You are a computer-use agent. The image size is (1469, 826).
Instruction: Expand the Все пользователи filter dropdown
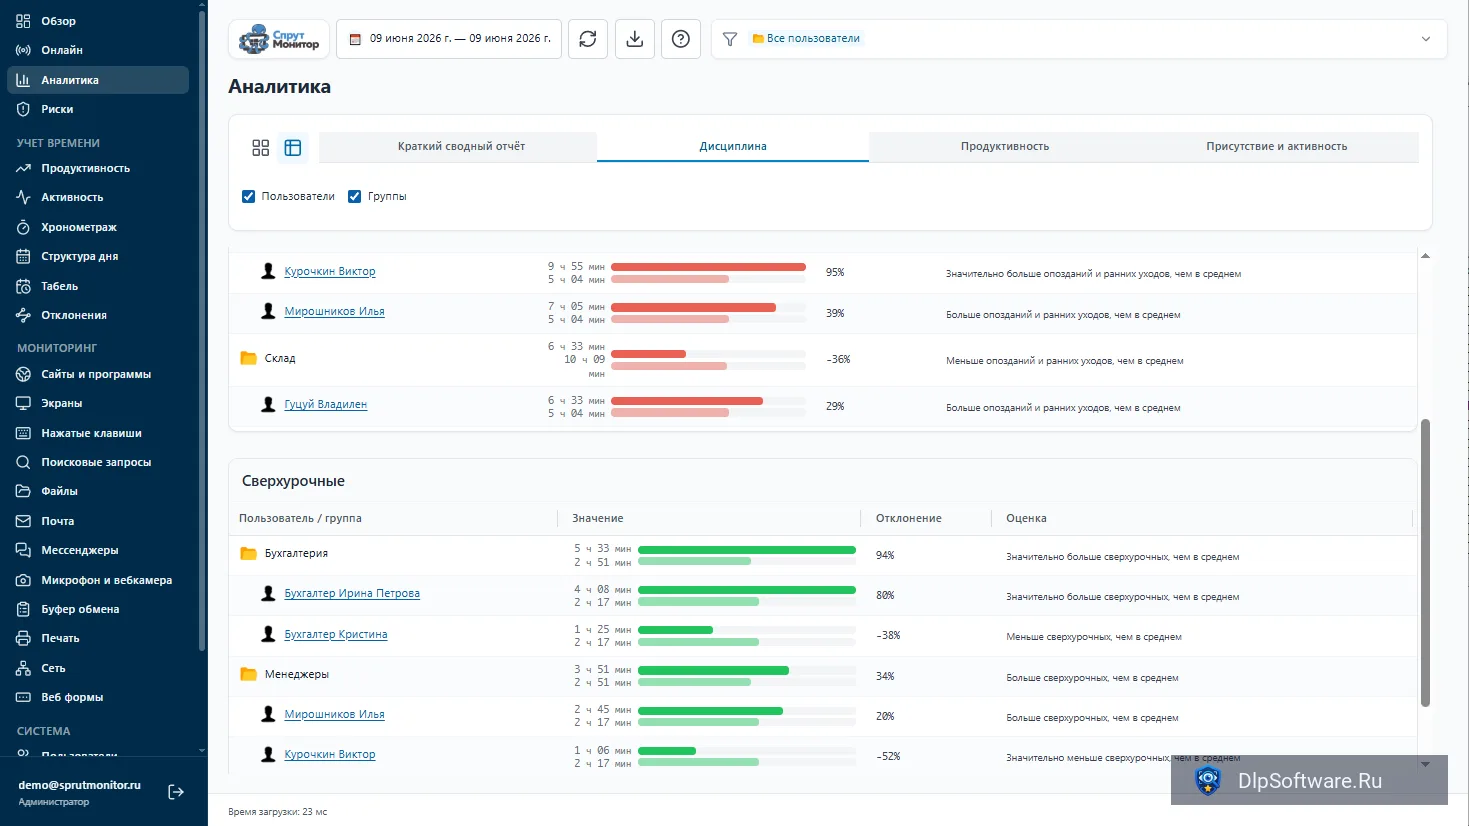(x=1425, y=39)
